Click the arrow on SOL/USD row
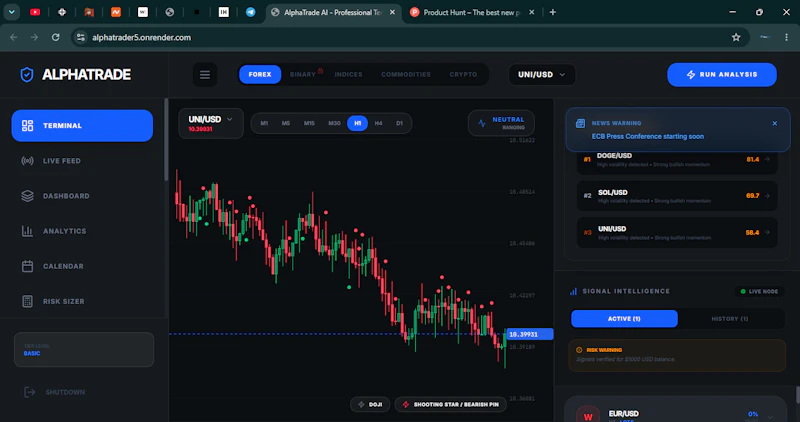The height and width of the screenshot is (422, 800). (767, 195)
